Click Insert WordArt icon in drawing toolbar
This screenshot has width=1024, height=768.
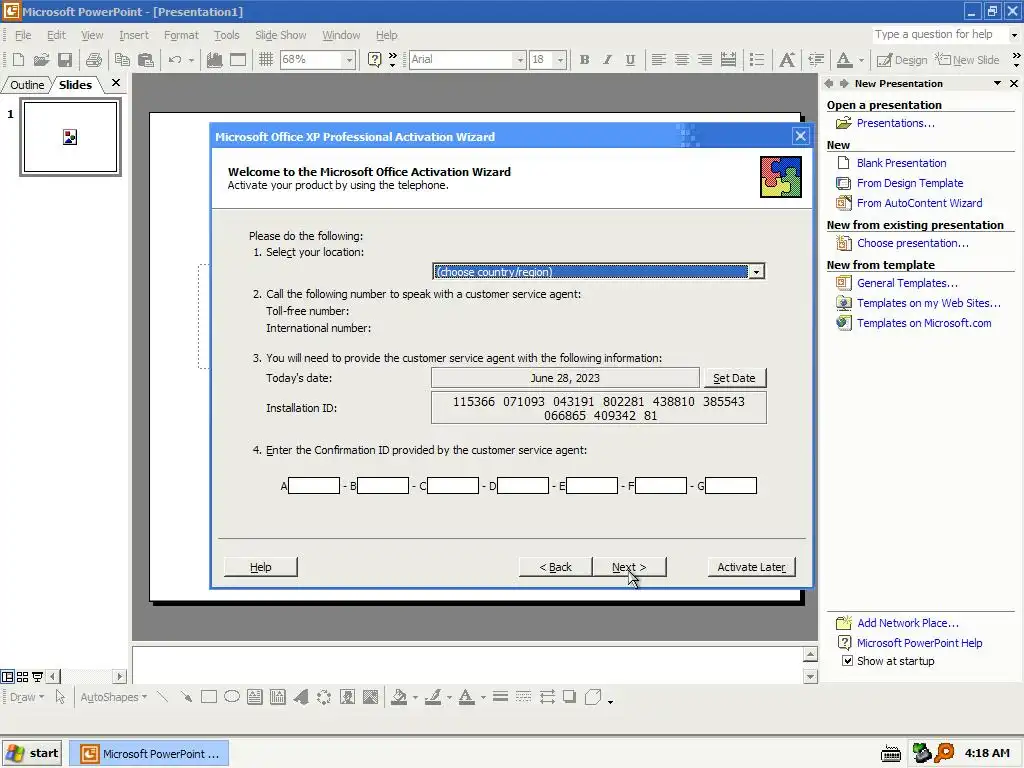301,697
